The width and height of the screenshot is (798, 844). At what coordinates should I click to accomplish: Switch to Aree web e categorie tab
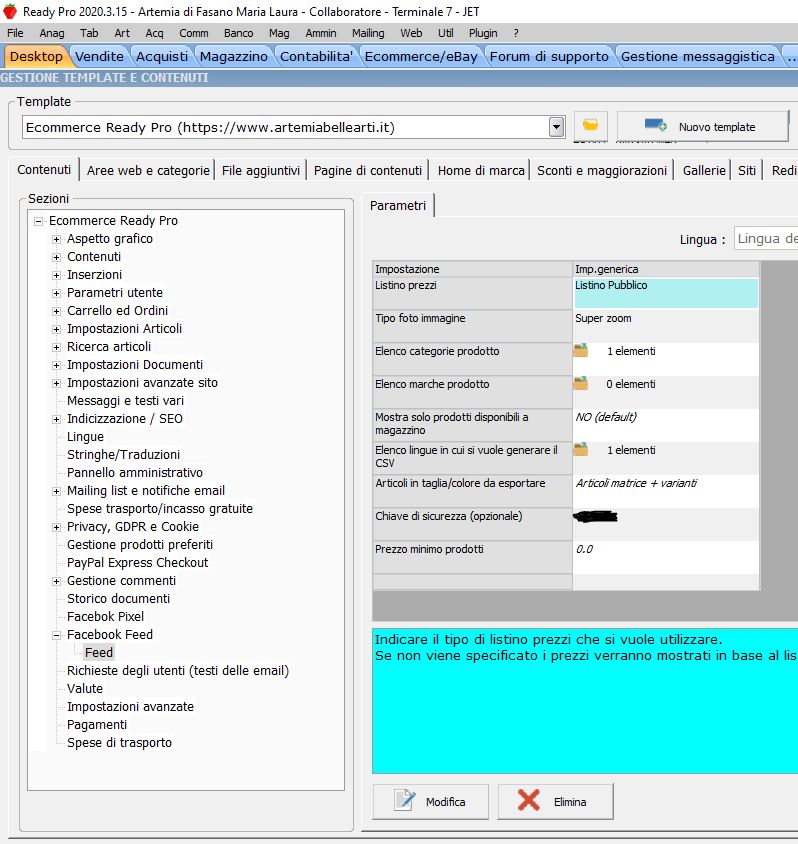(x=148, y=171)
